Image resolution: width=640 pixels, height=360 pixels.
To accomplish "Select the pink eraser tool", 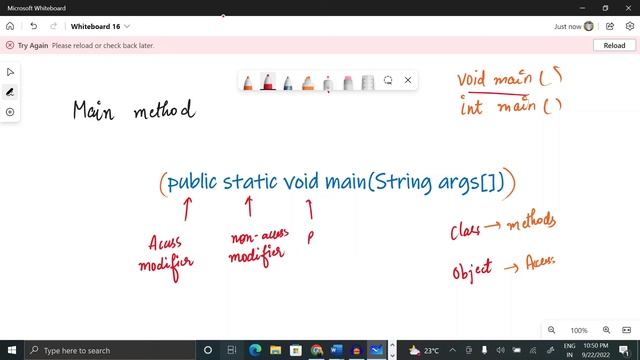I will pyautogui.click(x=348, y=83).
